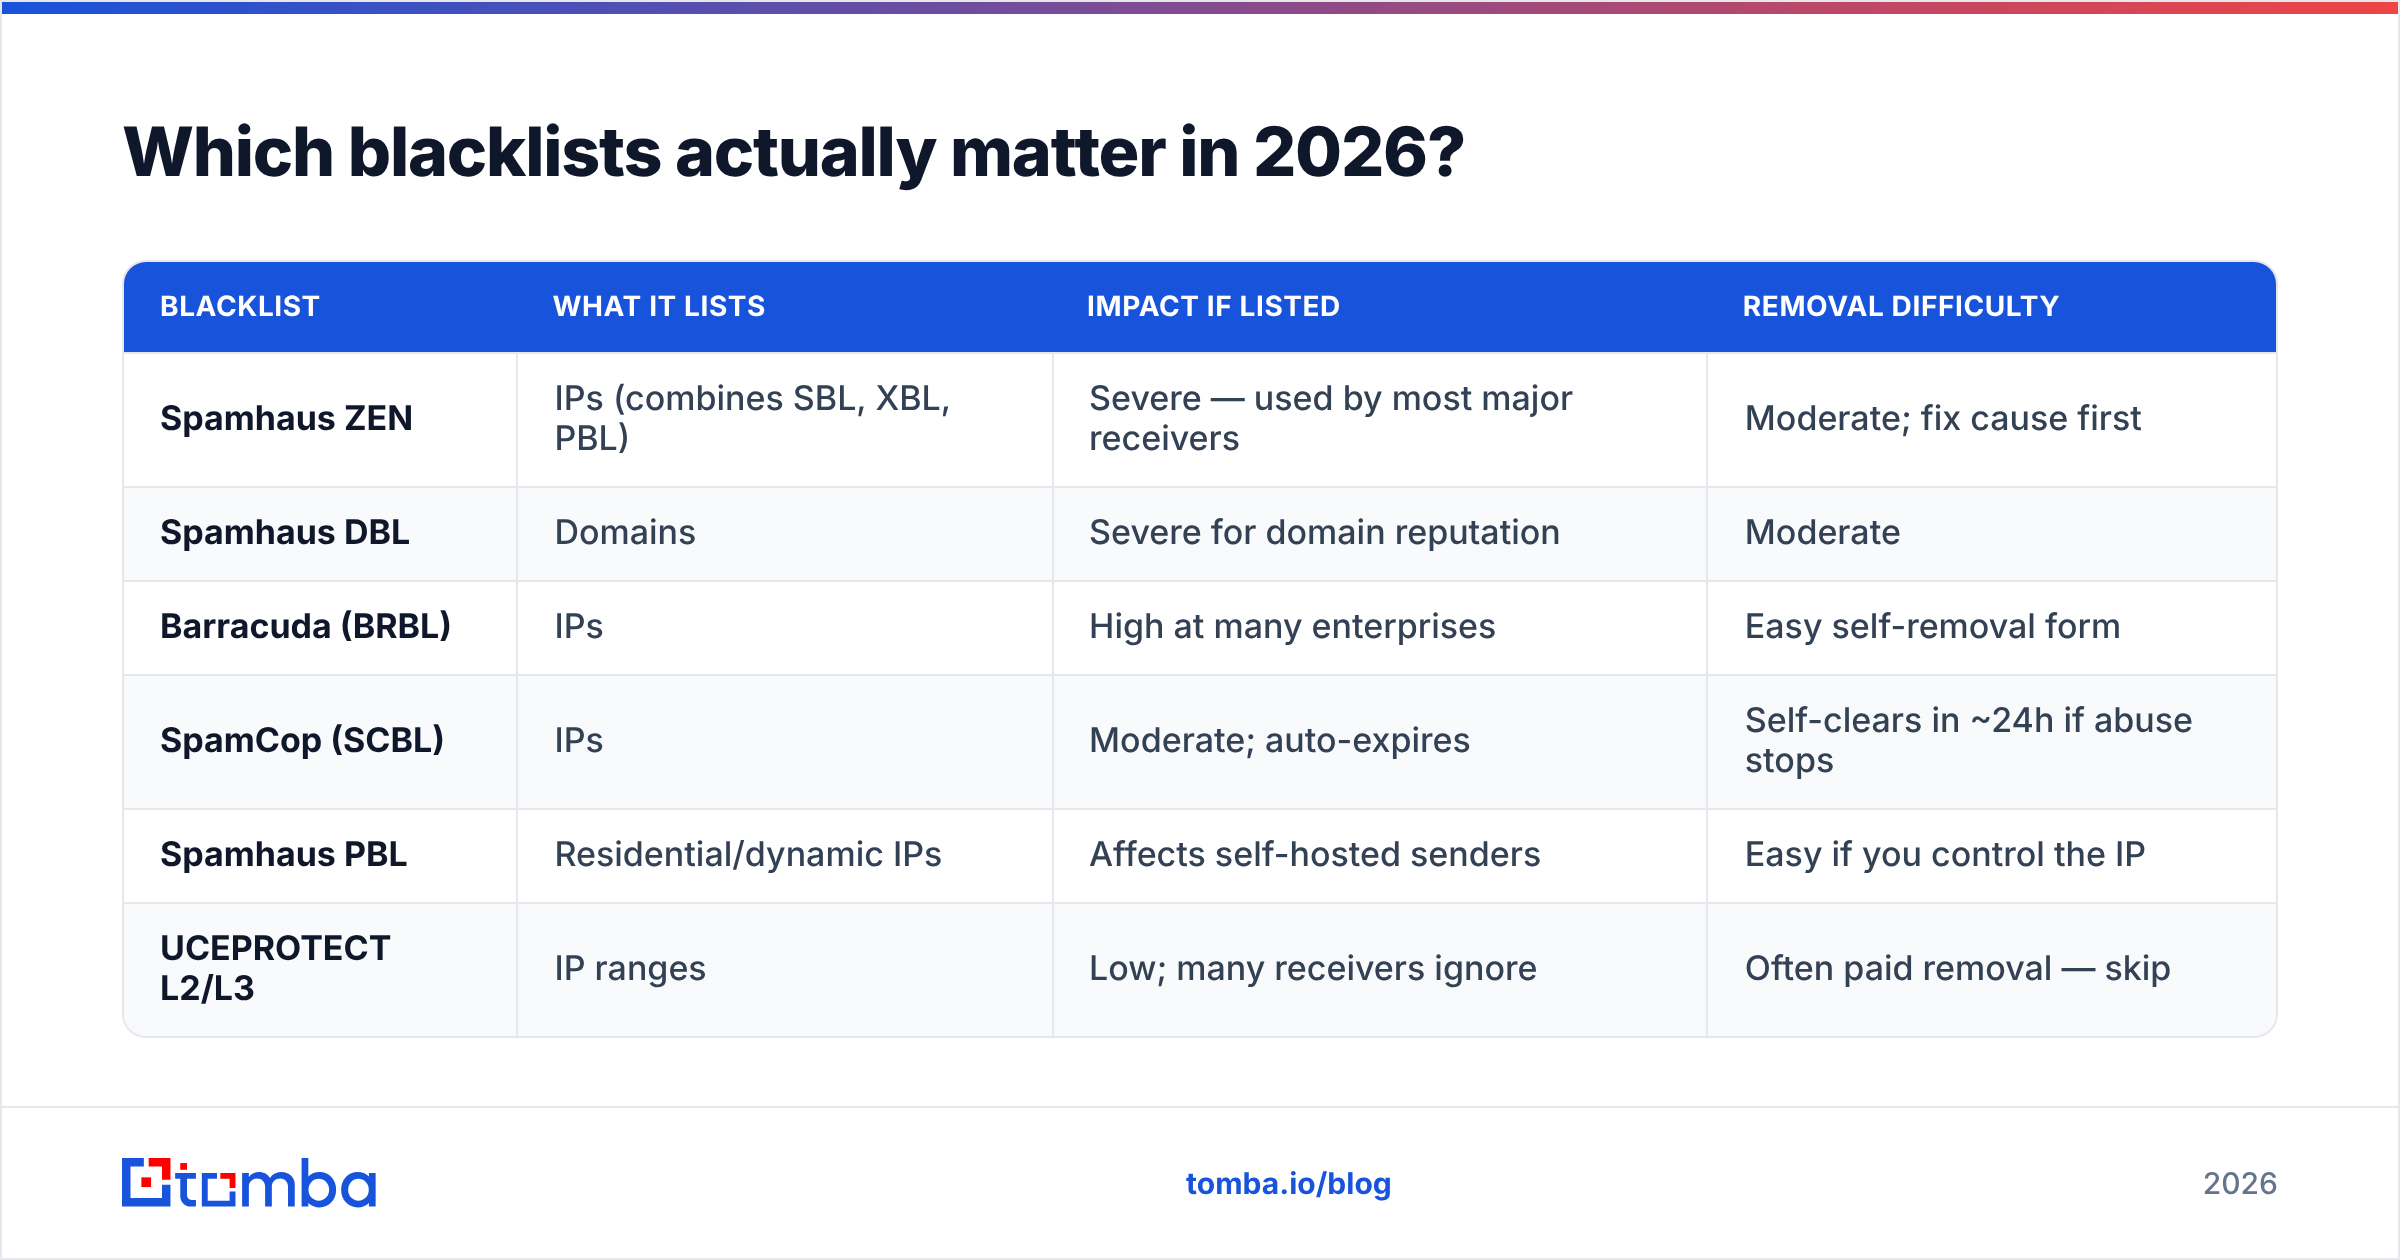Click the 2026 footer year text
This screenshot has width=2400, height=1260.
pos(2240,1184)
